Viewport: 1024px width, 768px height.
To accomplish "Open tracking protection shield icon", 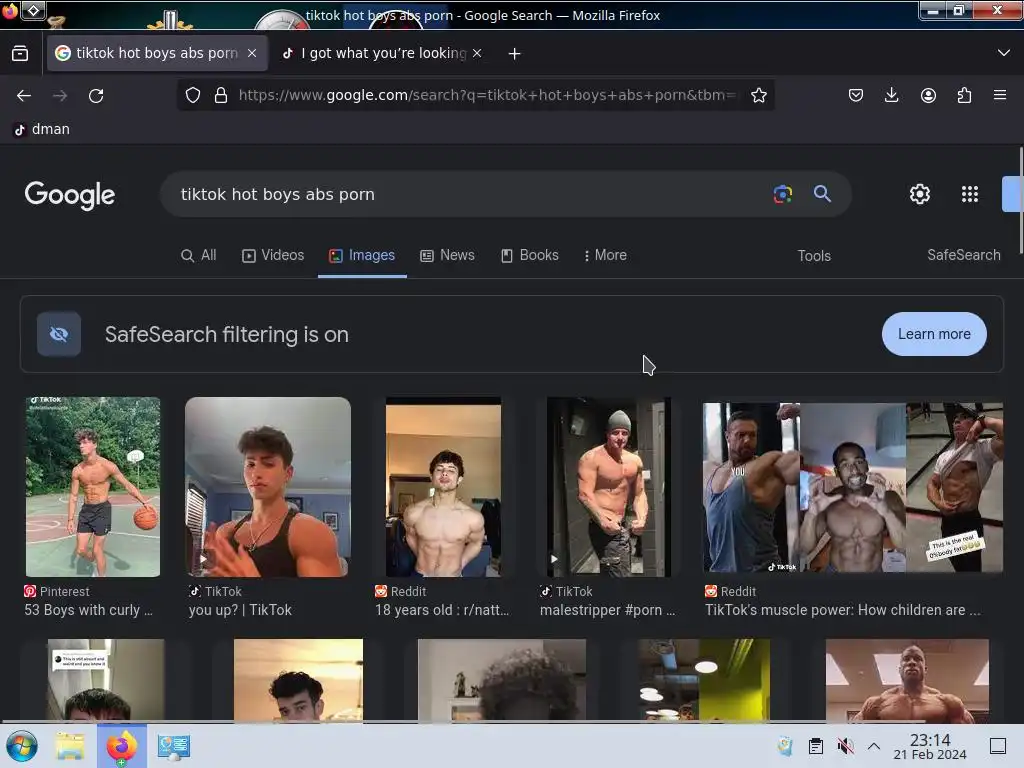I will (x=193, y=95).
